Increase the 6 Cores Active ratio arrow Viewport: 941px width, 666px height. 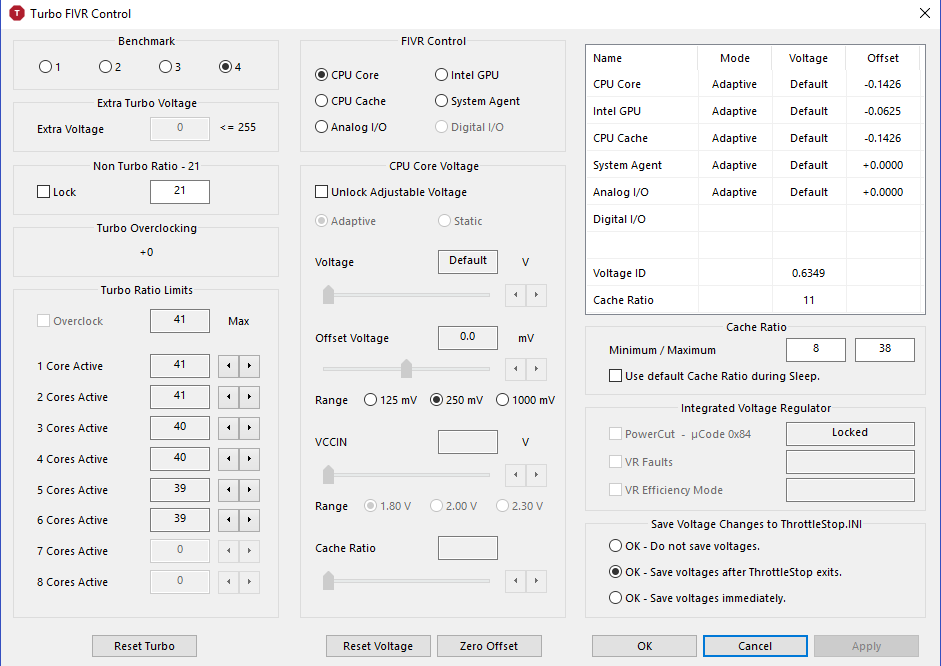250,520
